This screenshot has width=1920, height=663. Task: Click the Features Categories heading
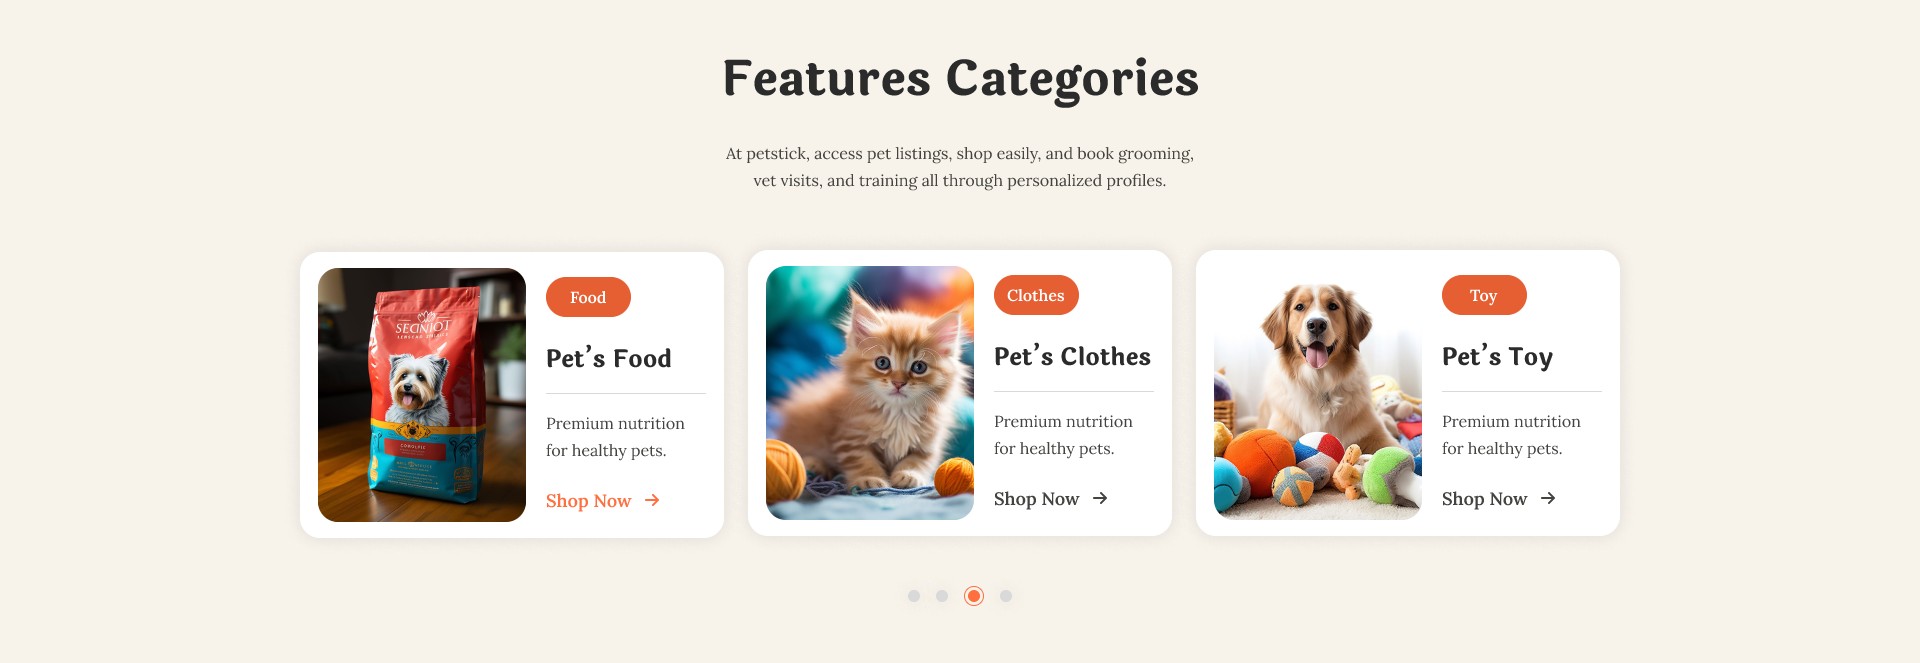click(960, 78)
